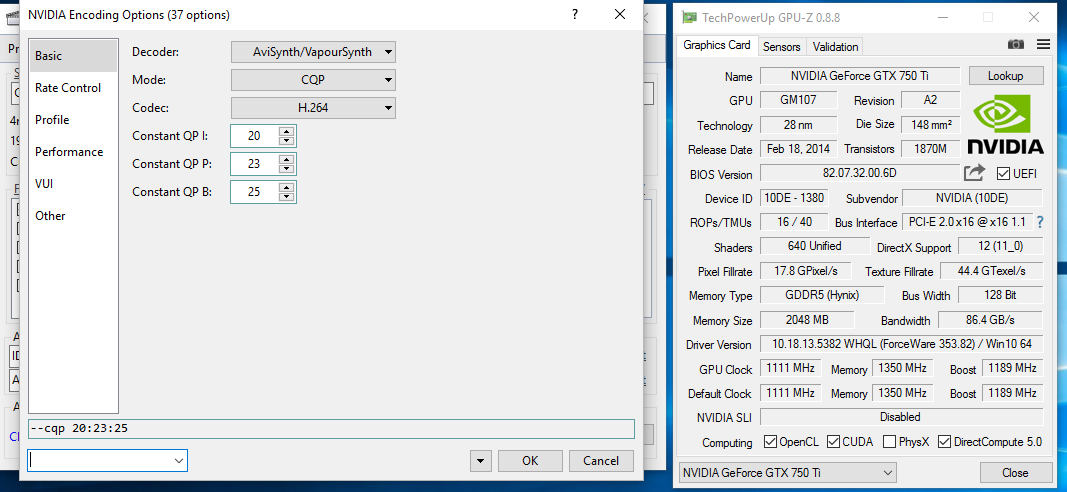This screenshot has width=1067, height=492.
Task: Click the GPU field GM107
Action: point(798,99)
